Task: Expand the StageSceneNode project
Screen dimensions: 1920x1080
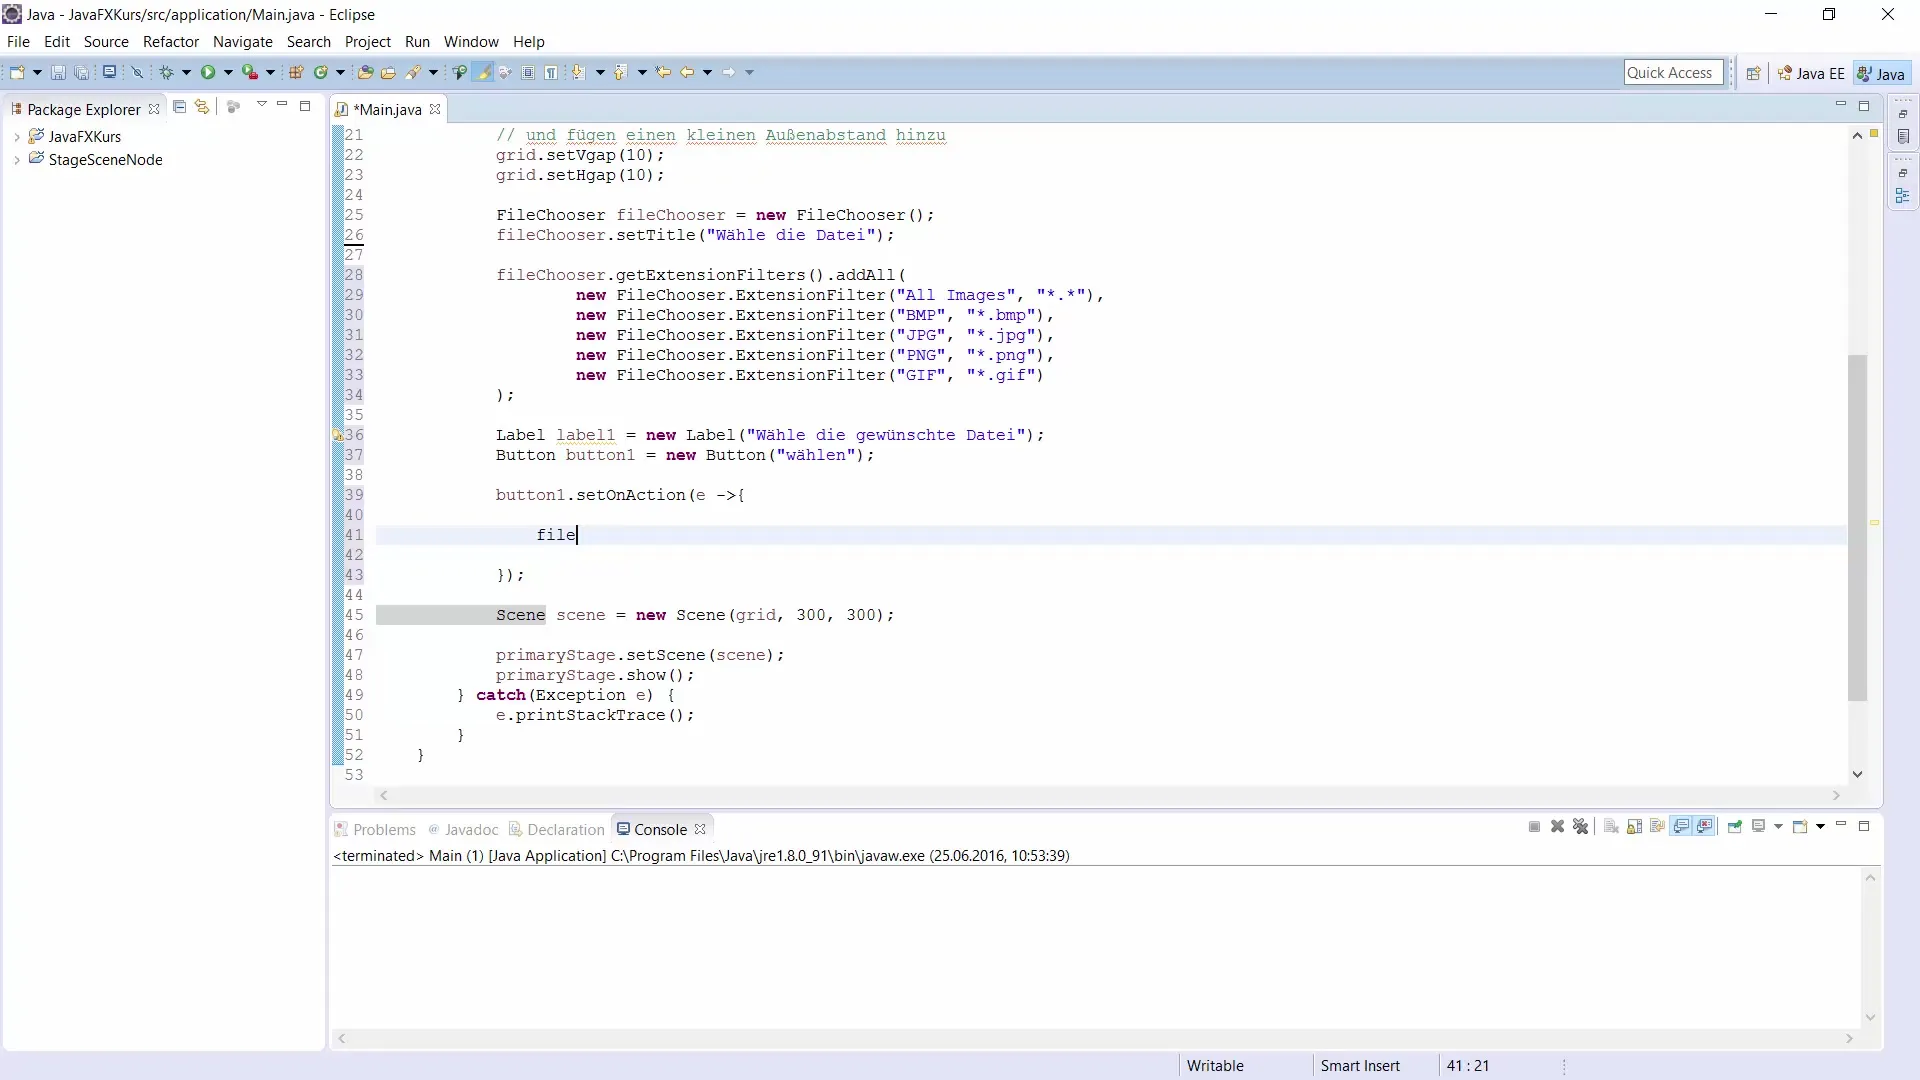Action: [x=16, y=160]
